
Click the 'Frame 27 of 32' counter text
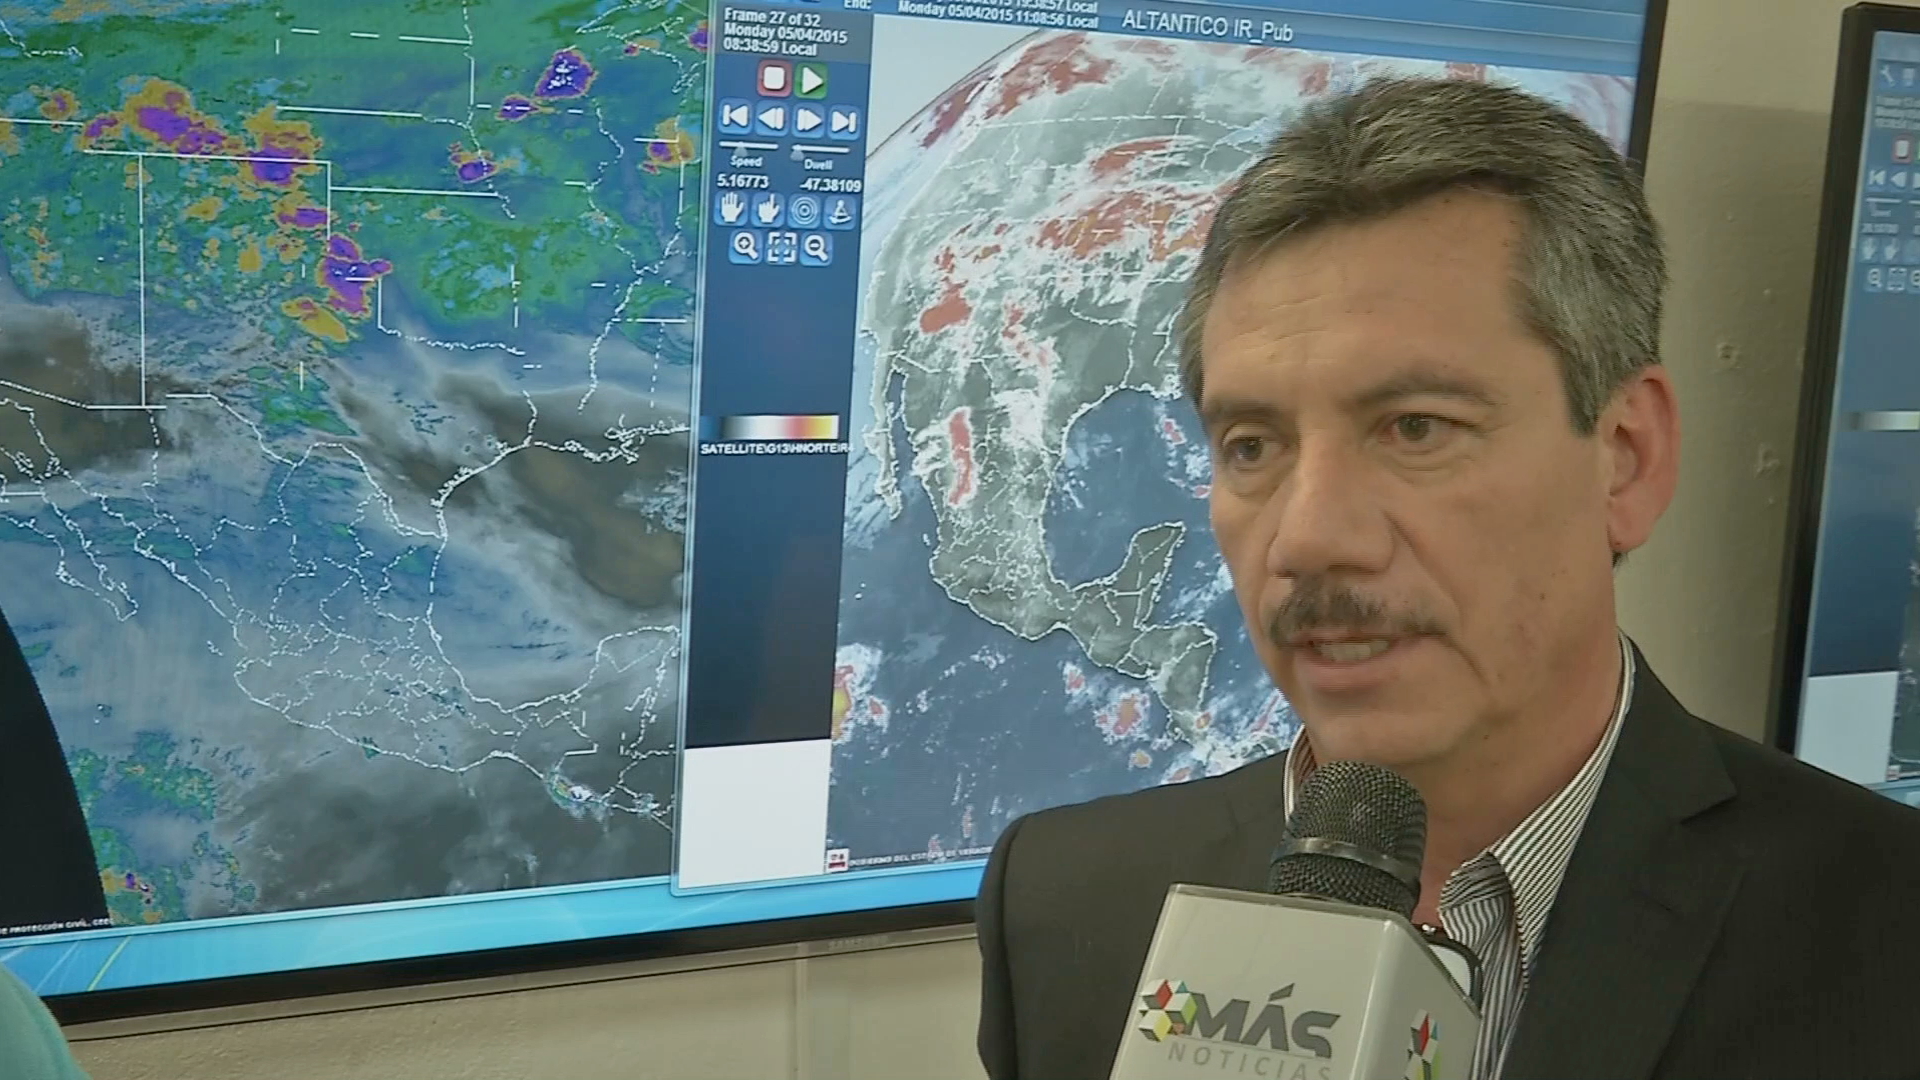click(772, 17)
